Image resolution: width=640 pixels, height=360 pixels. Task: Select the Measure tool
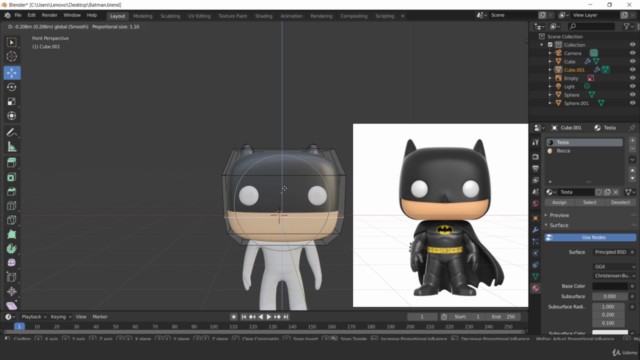11,147
